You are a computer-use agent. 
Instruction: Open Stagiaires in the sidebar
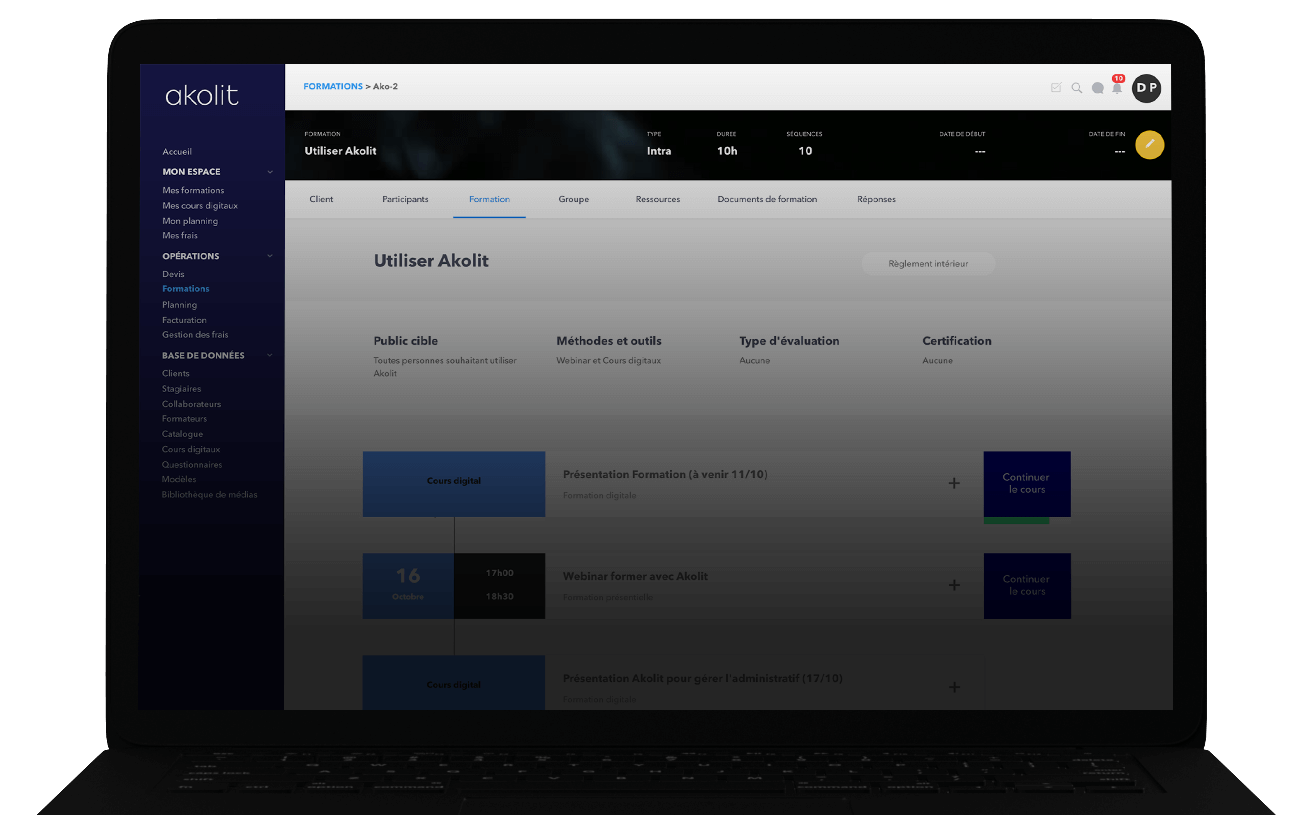click(x=182, y=389)
